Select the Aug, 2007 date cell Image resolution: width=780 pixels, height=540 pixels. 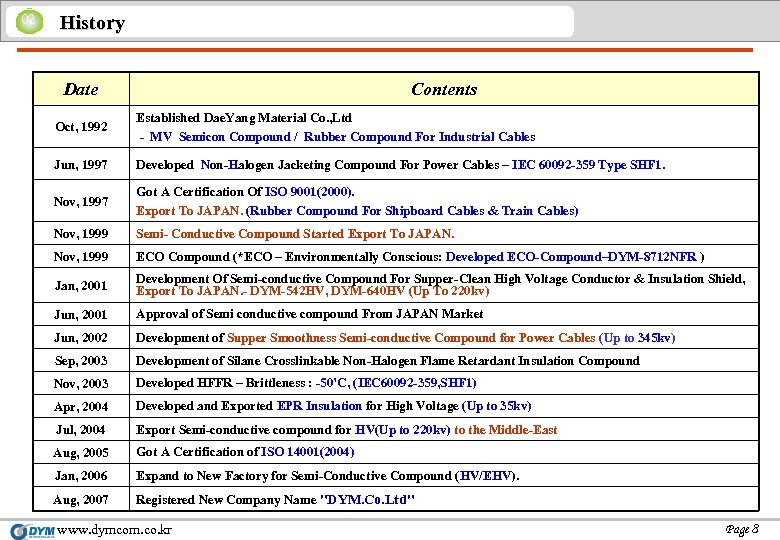[x=81, y=499]
